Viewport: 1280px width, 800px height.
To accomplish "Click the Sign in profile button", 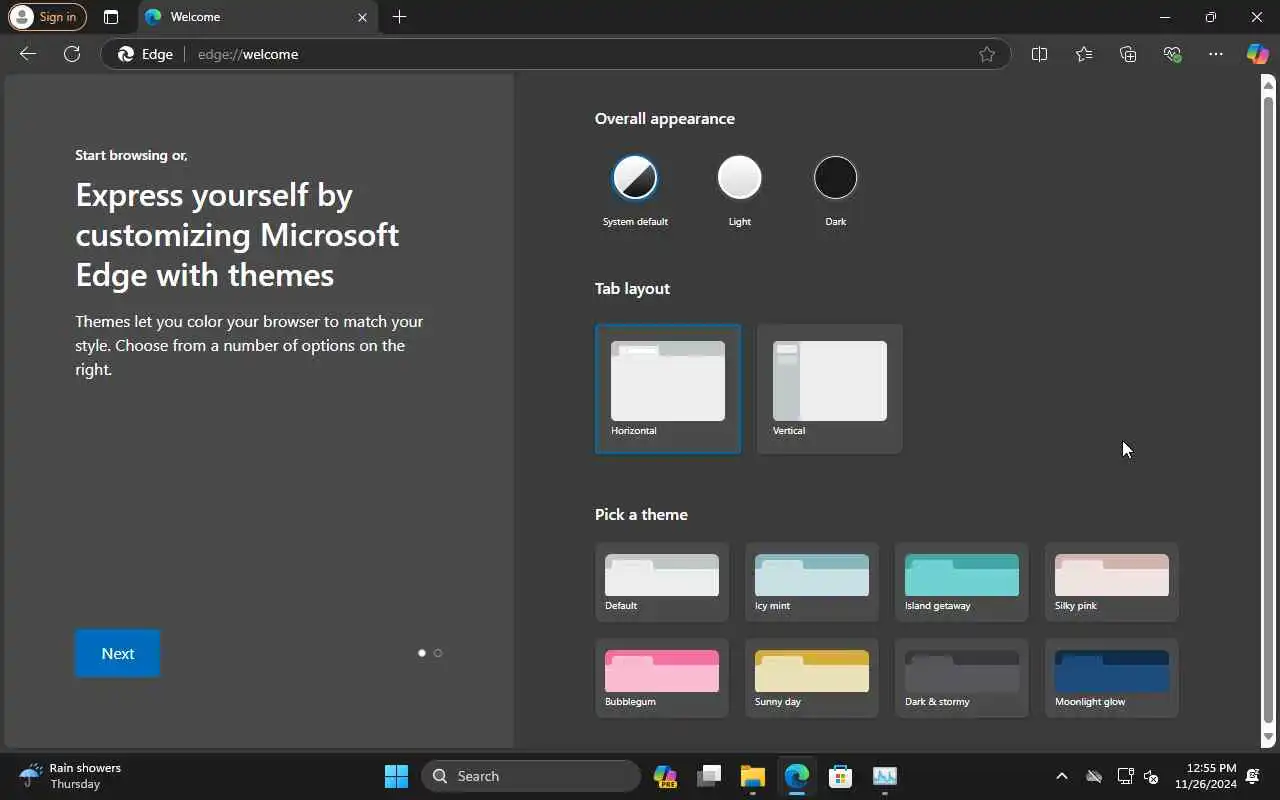I will pos(47,17).
